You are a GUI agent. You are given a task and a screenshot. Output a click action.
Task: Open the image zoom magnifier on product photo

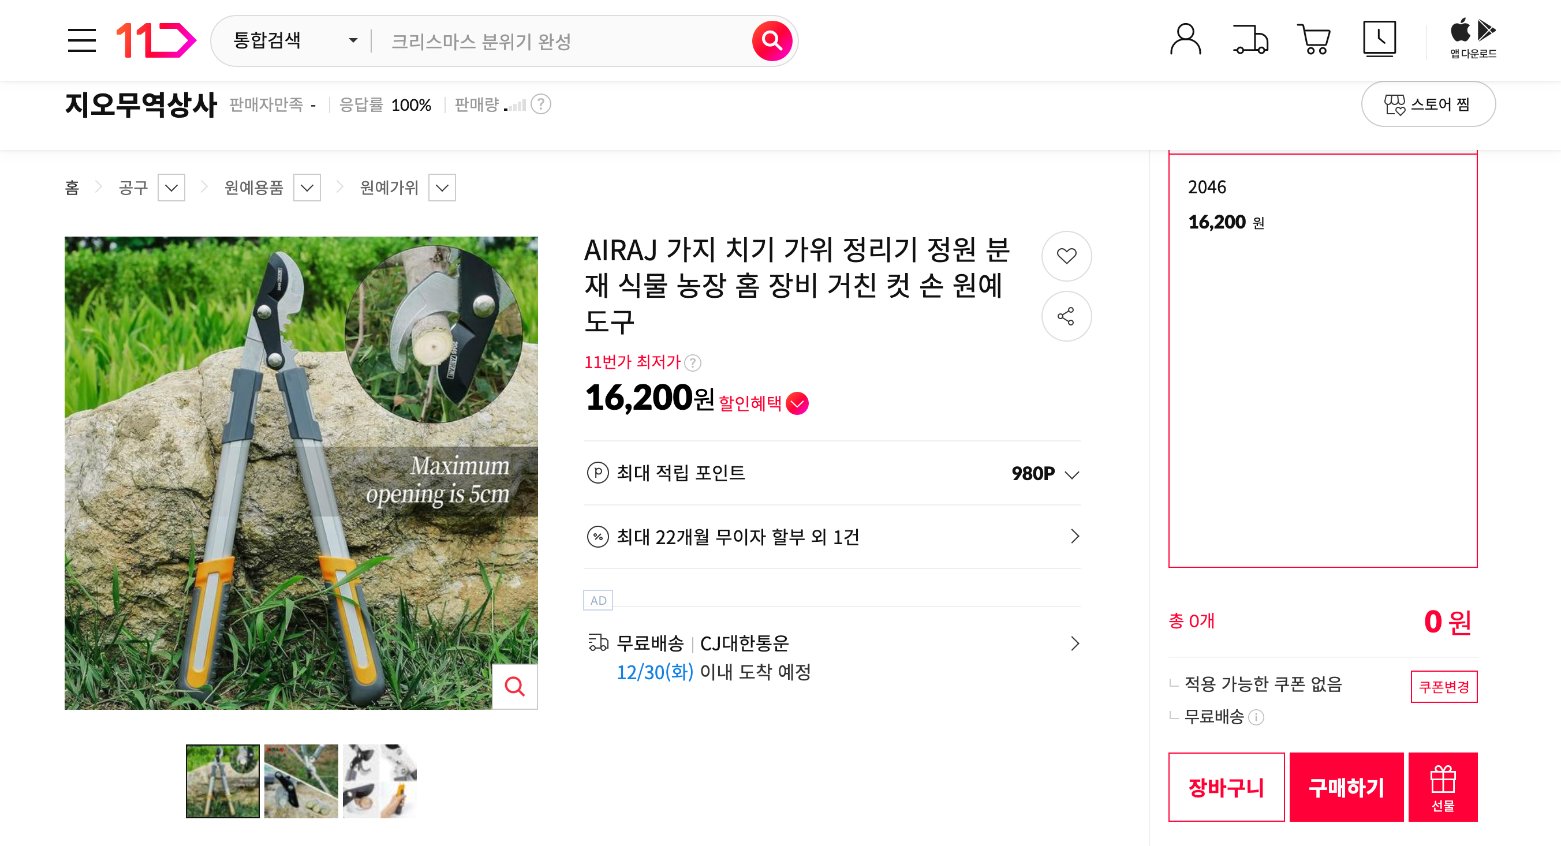(514, 687)
